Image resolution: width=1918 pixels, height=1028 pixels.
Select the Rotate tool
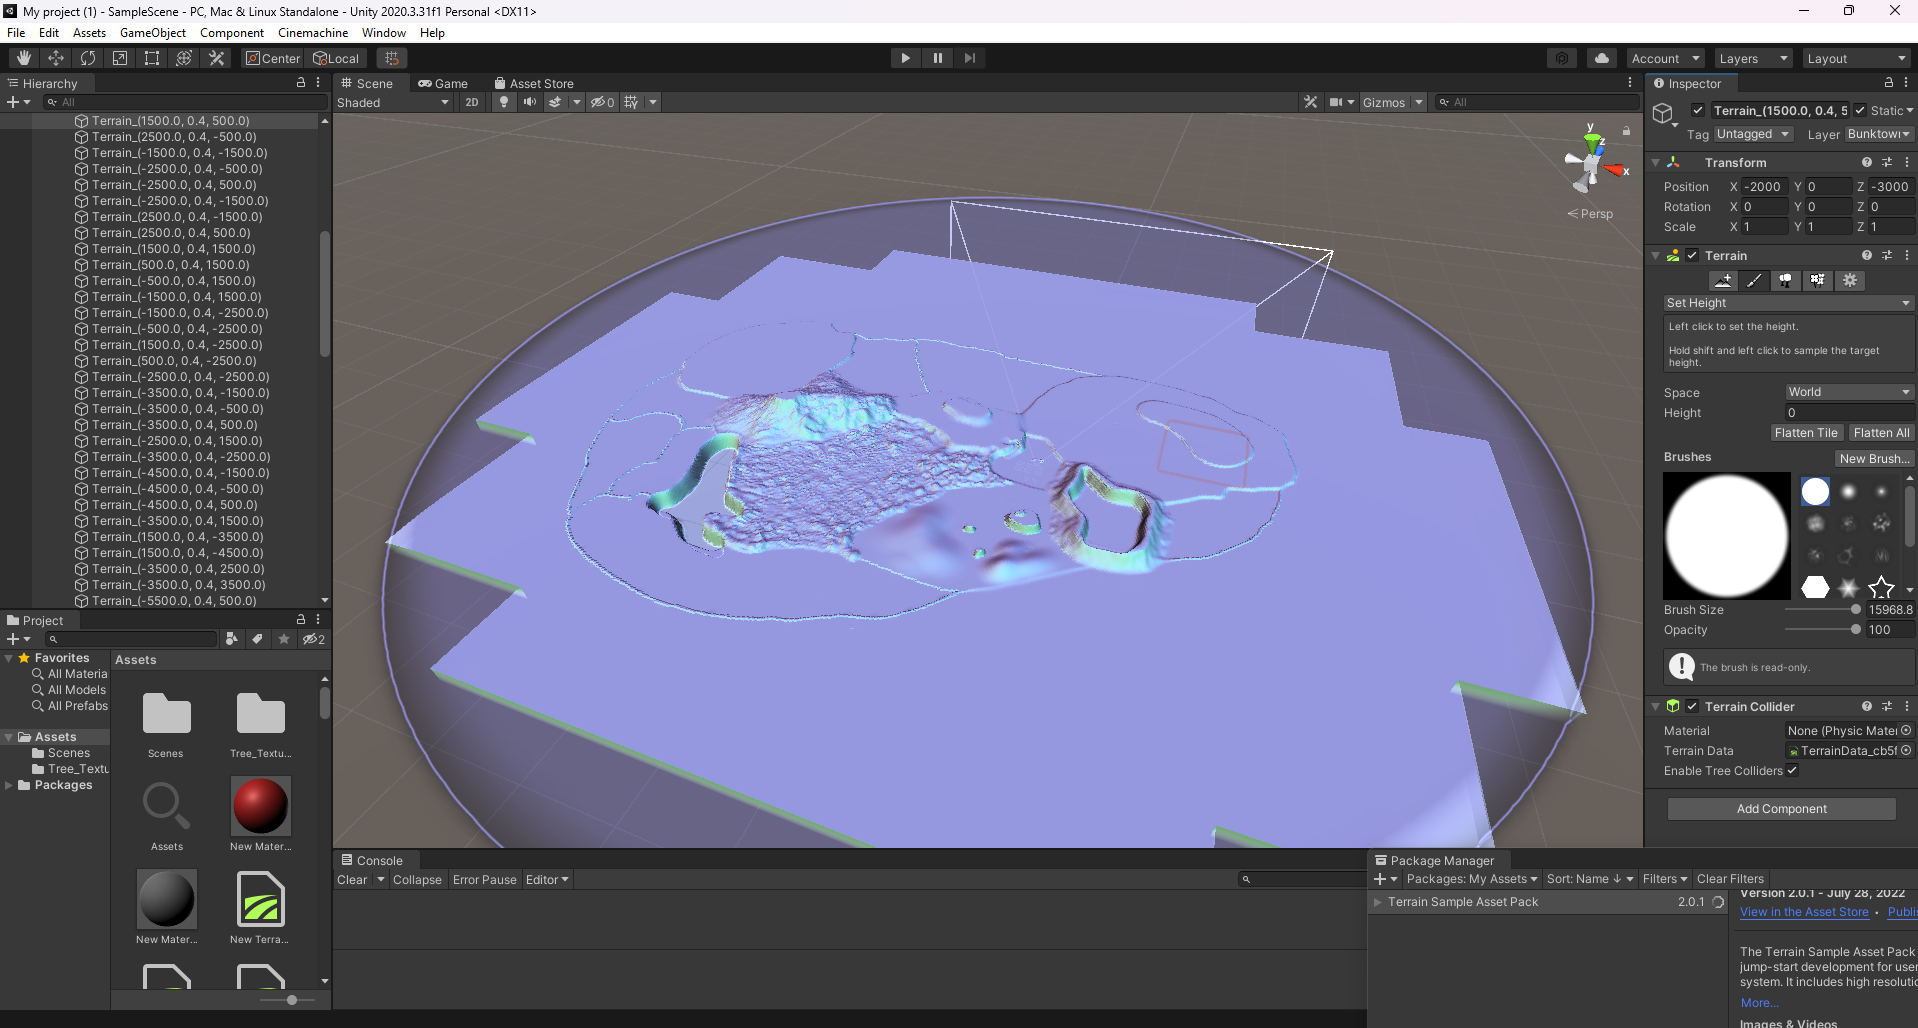point(88,58)
